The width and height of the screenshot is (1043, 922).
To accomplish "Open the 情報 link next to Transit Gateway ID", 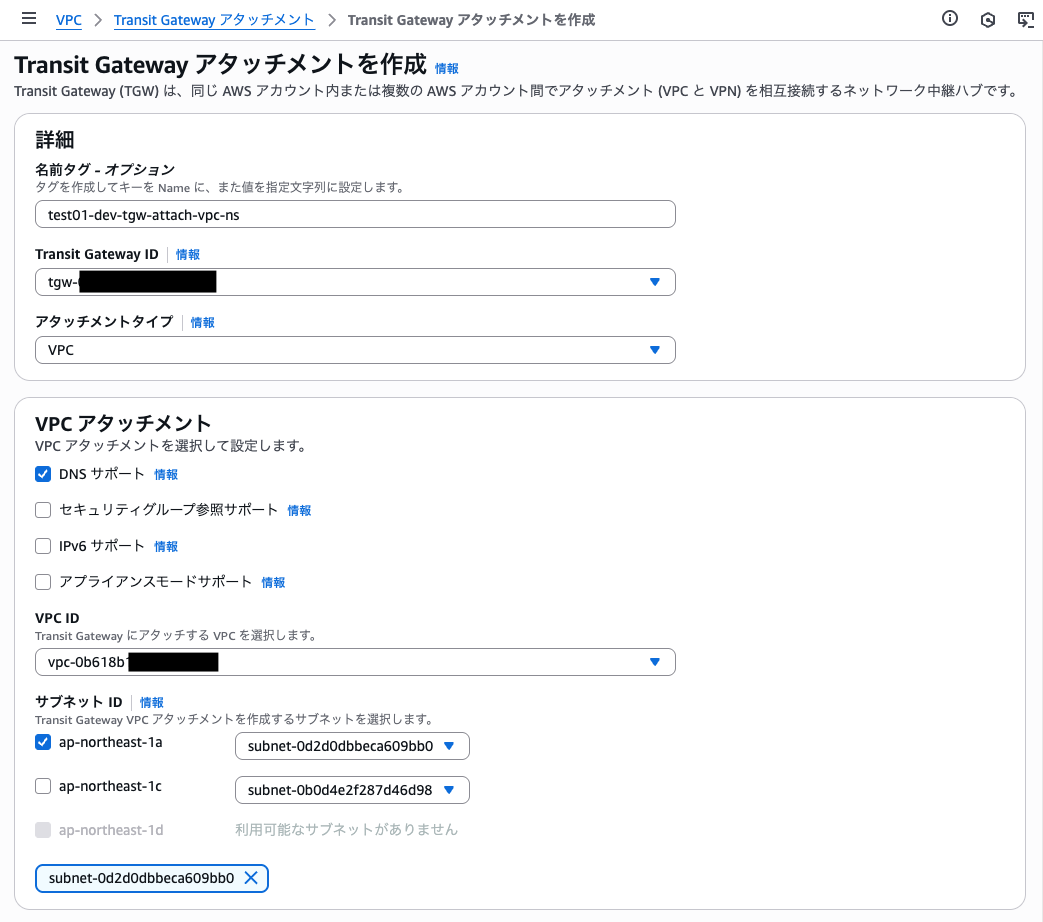I will tap(187, 254).
